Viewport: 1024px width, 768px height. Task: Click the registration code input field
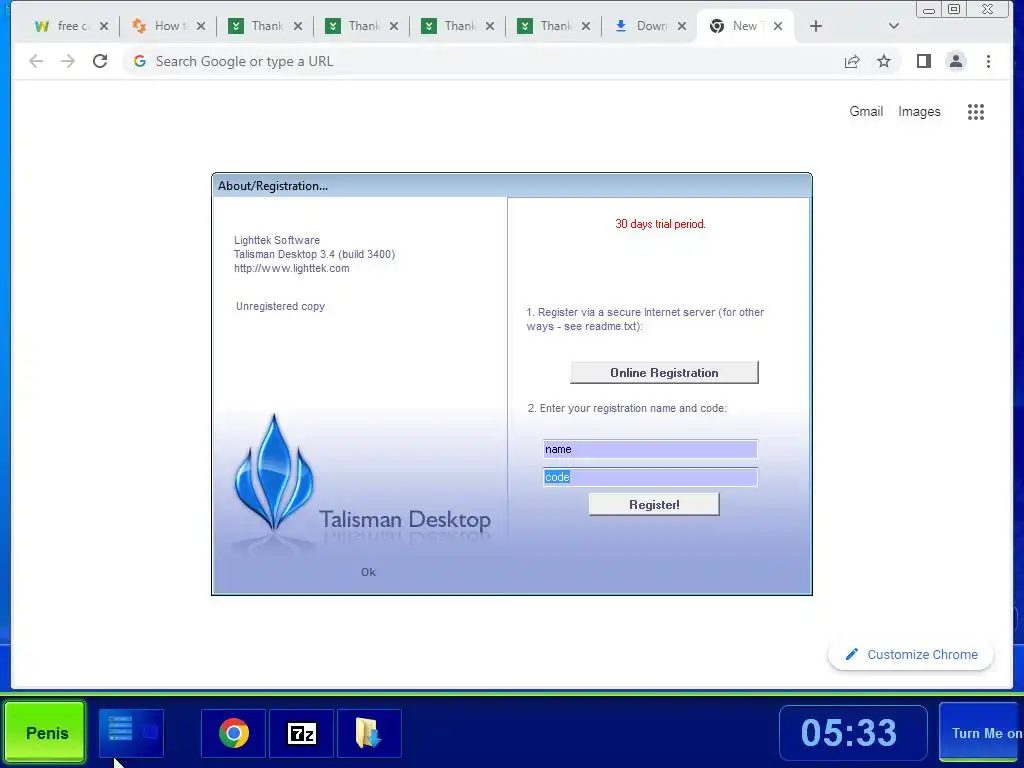click(x=650, y=477)
